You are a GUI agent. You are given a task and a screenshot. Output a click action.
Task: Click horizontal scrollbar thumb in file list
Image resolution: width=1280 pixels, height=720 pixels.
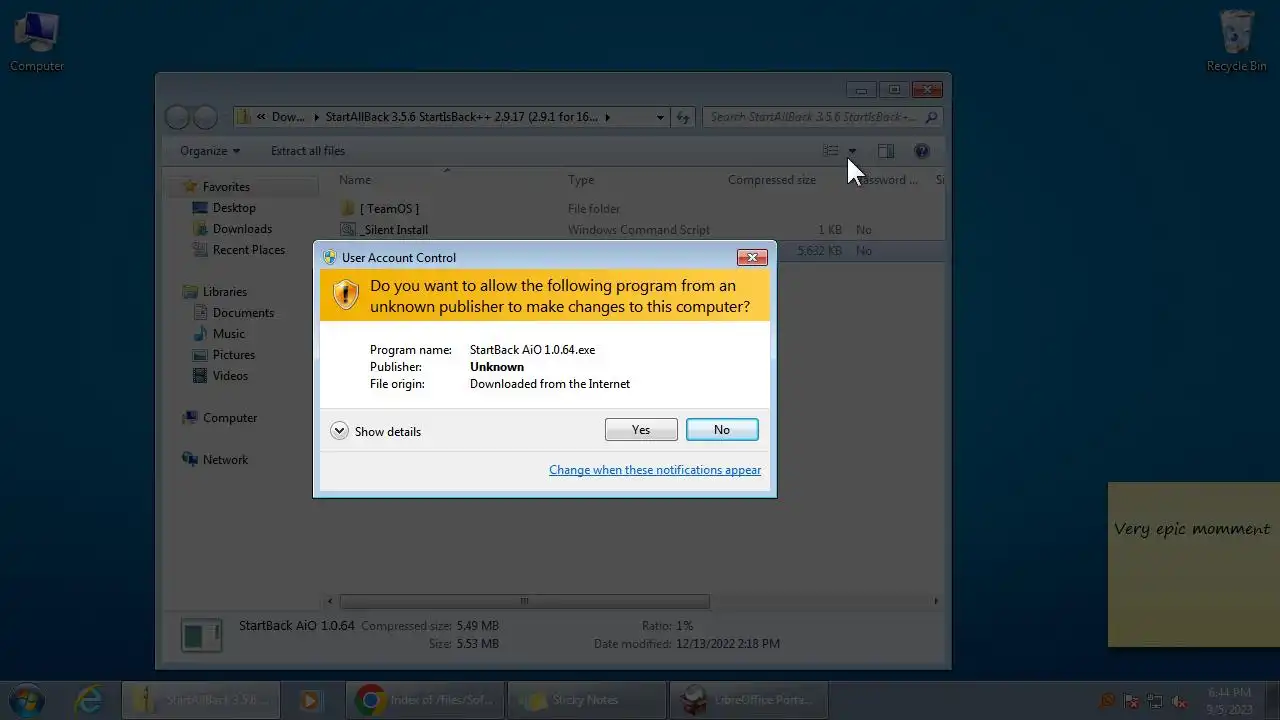tap(524, 601)
